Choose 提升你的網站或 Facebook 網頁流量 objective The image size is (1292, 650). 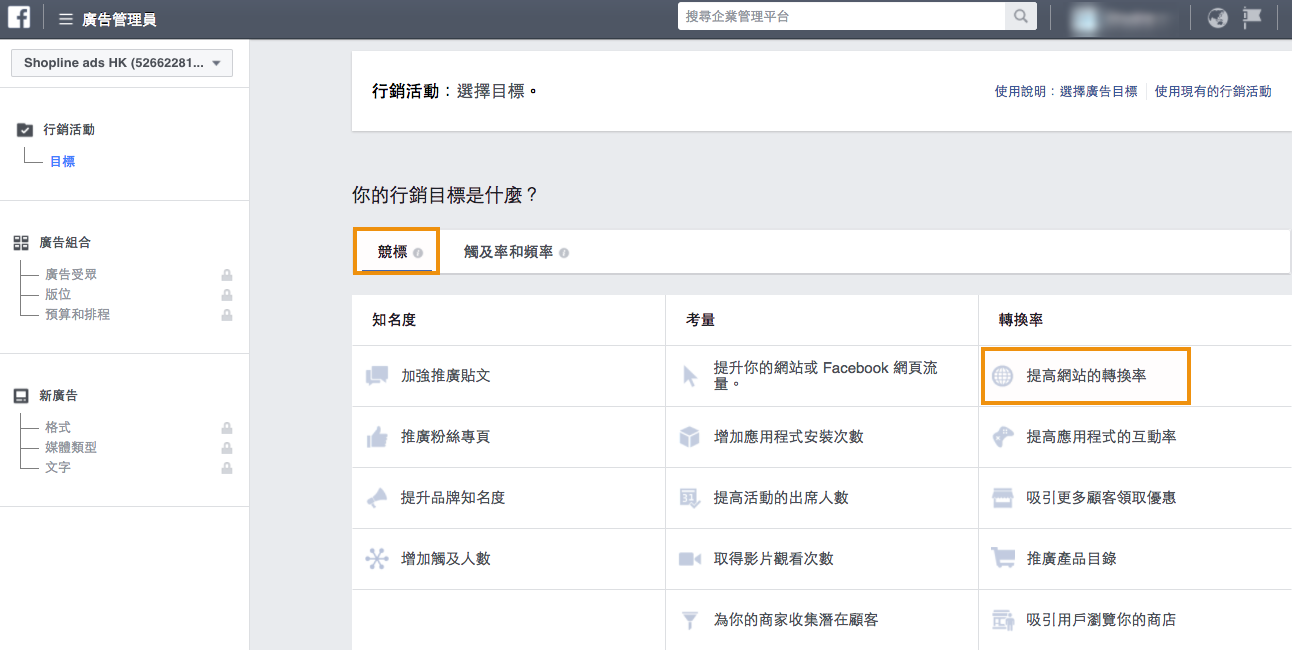pos(822,376)
